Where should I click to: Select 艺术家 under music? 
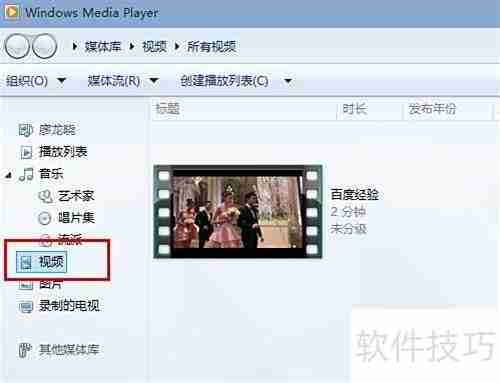click(x=76, y=196)
